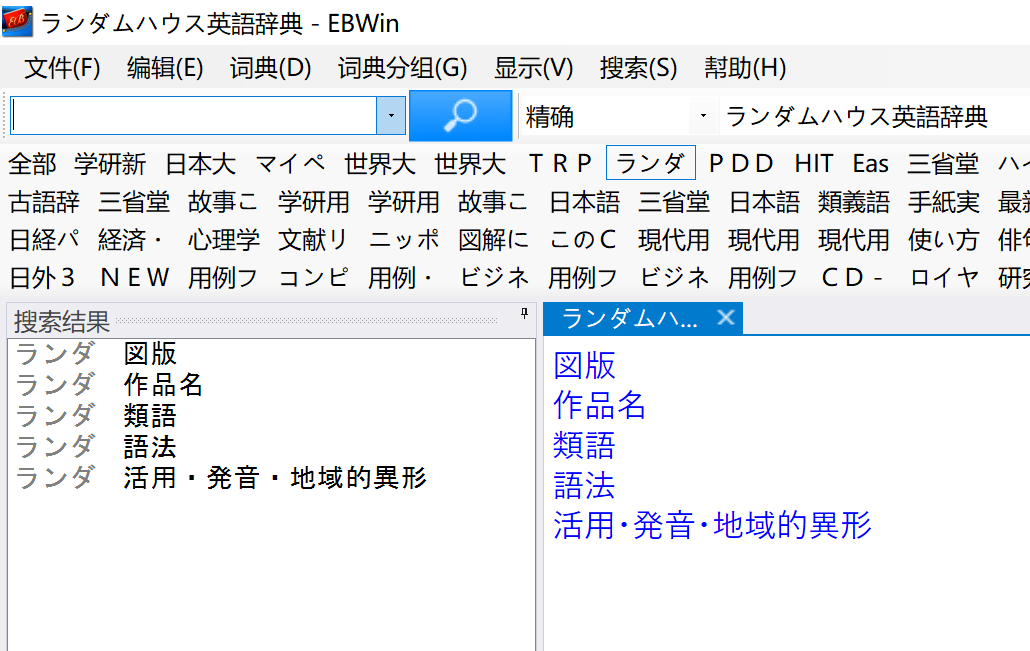Select 語法 row in search results list
This screenshot has height=651, width=1030.
coord(271,447)
